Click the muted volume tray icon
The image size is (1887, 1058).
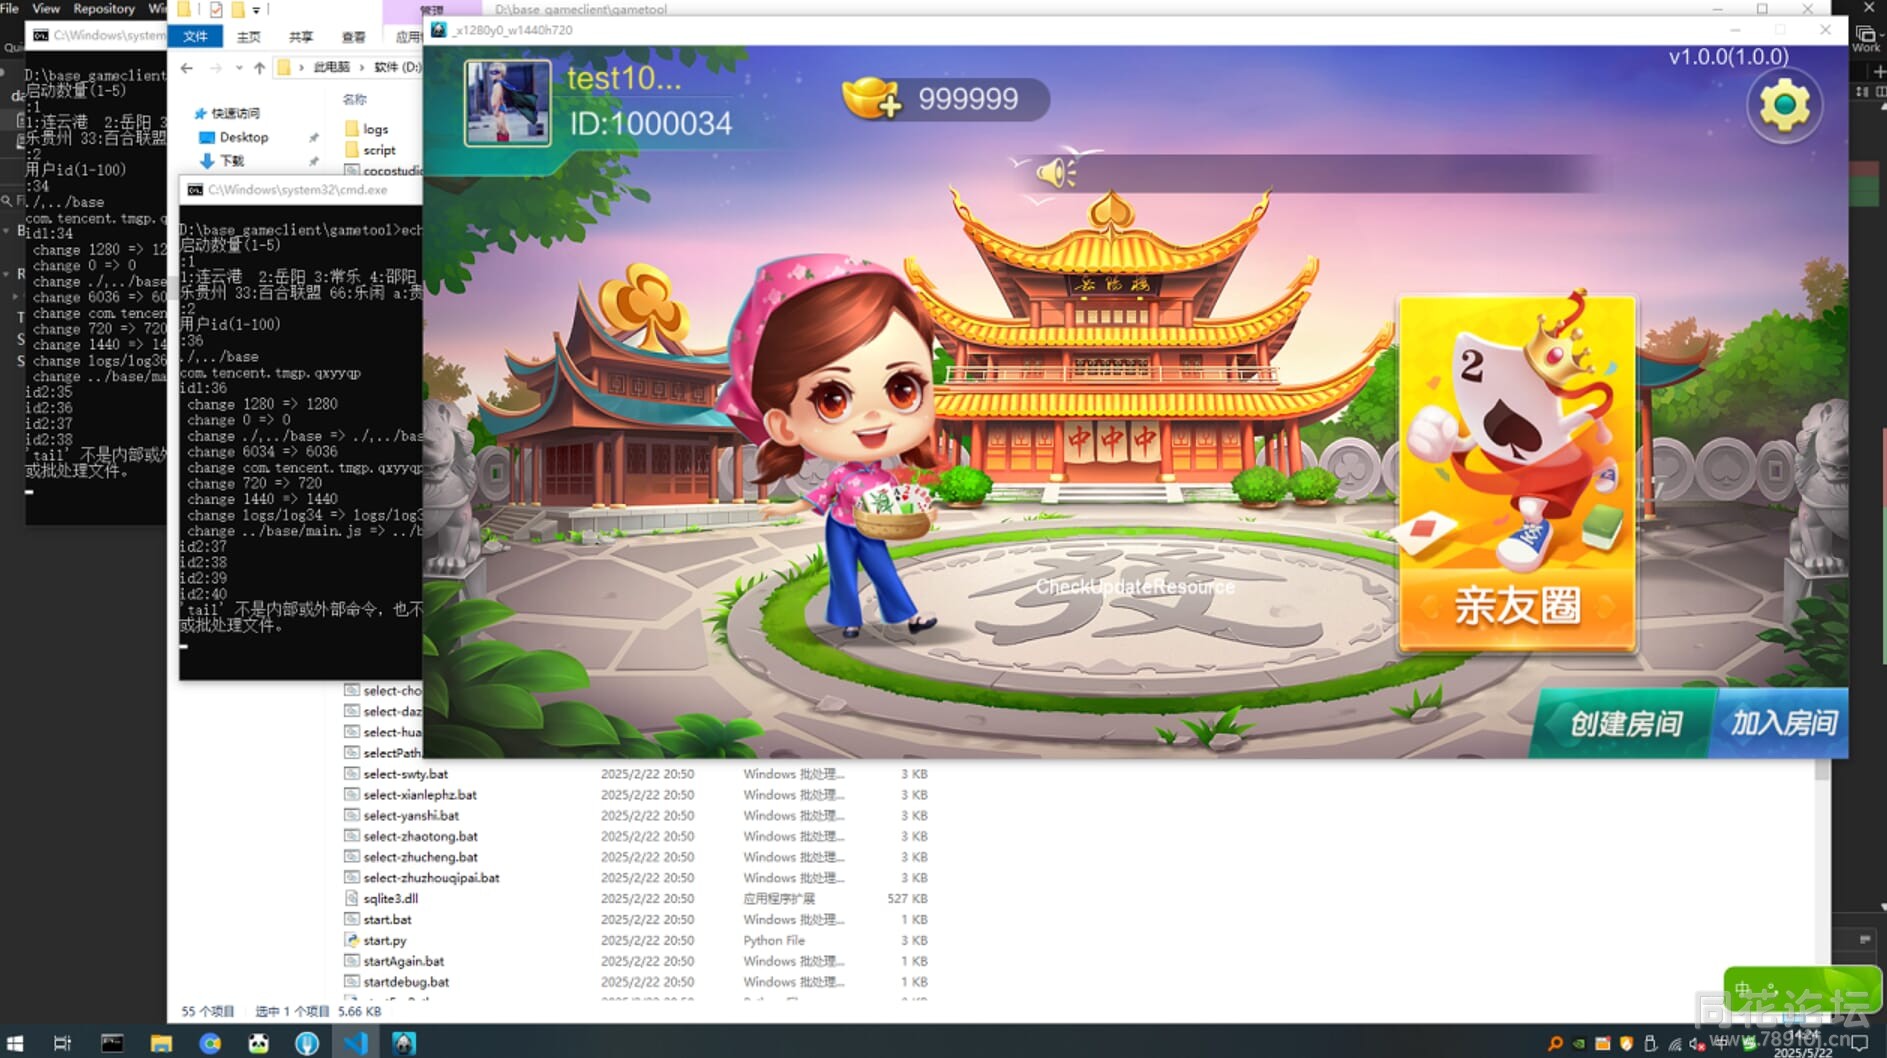tap(1697, 1044)
